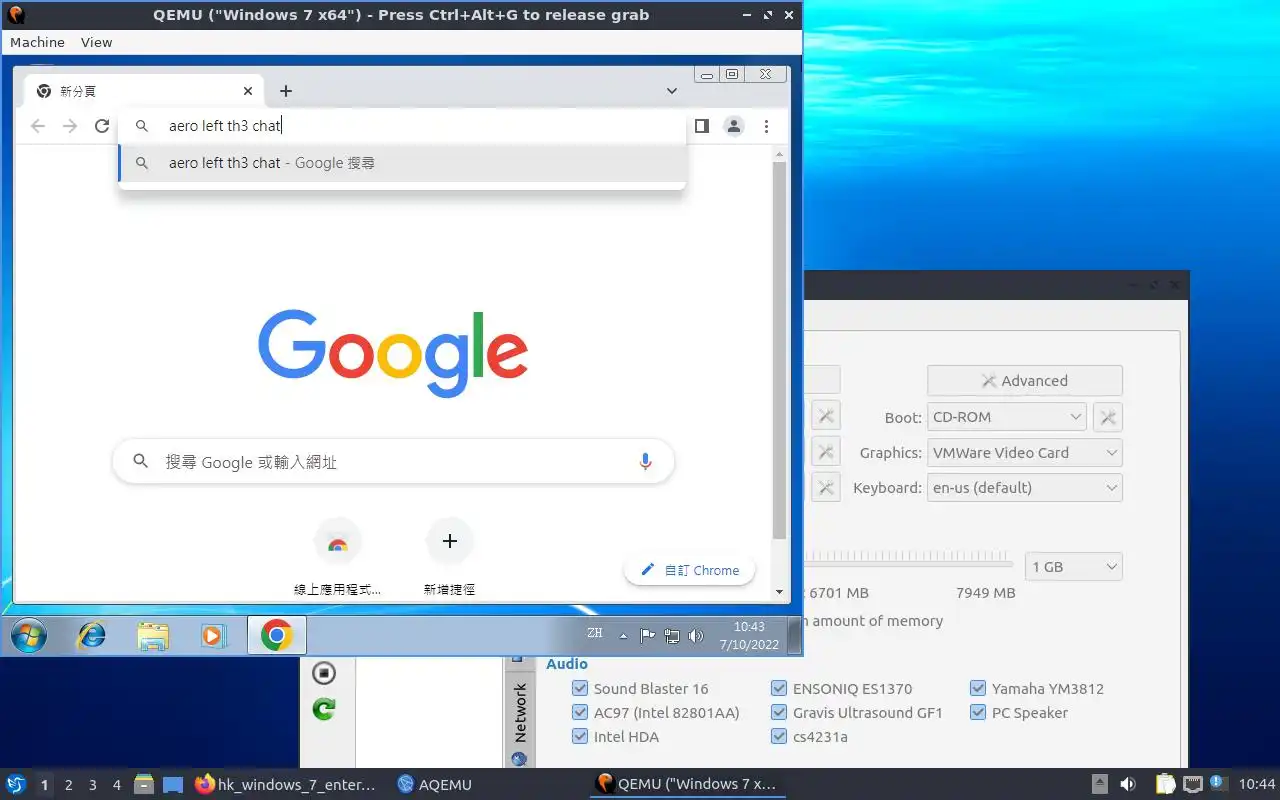The width and height of the screenshot is (1280, 800).
Task: Toggle Gravis Ultrasound GF1 checkbox
Action: 779,712
